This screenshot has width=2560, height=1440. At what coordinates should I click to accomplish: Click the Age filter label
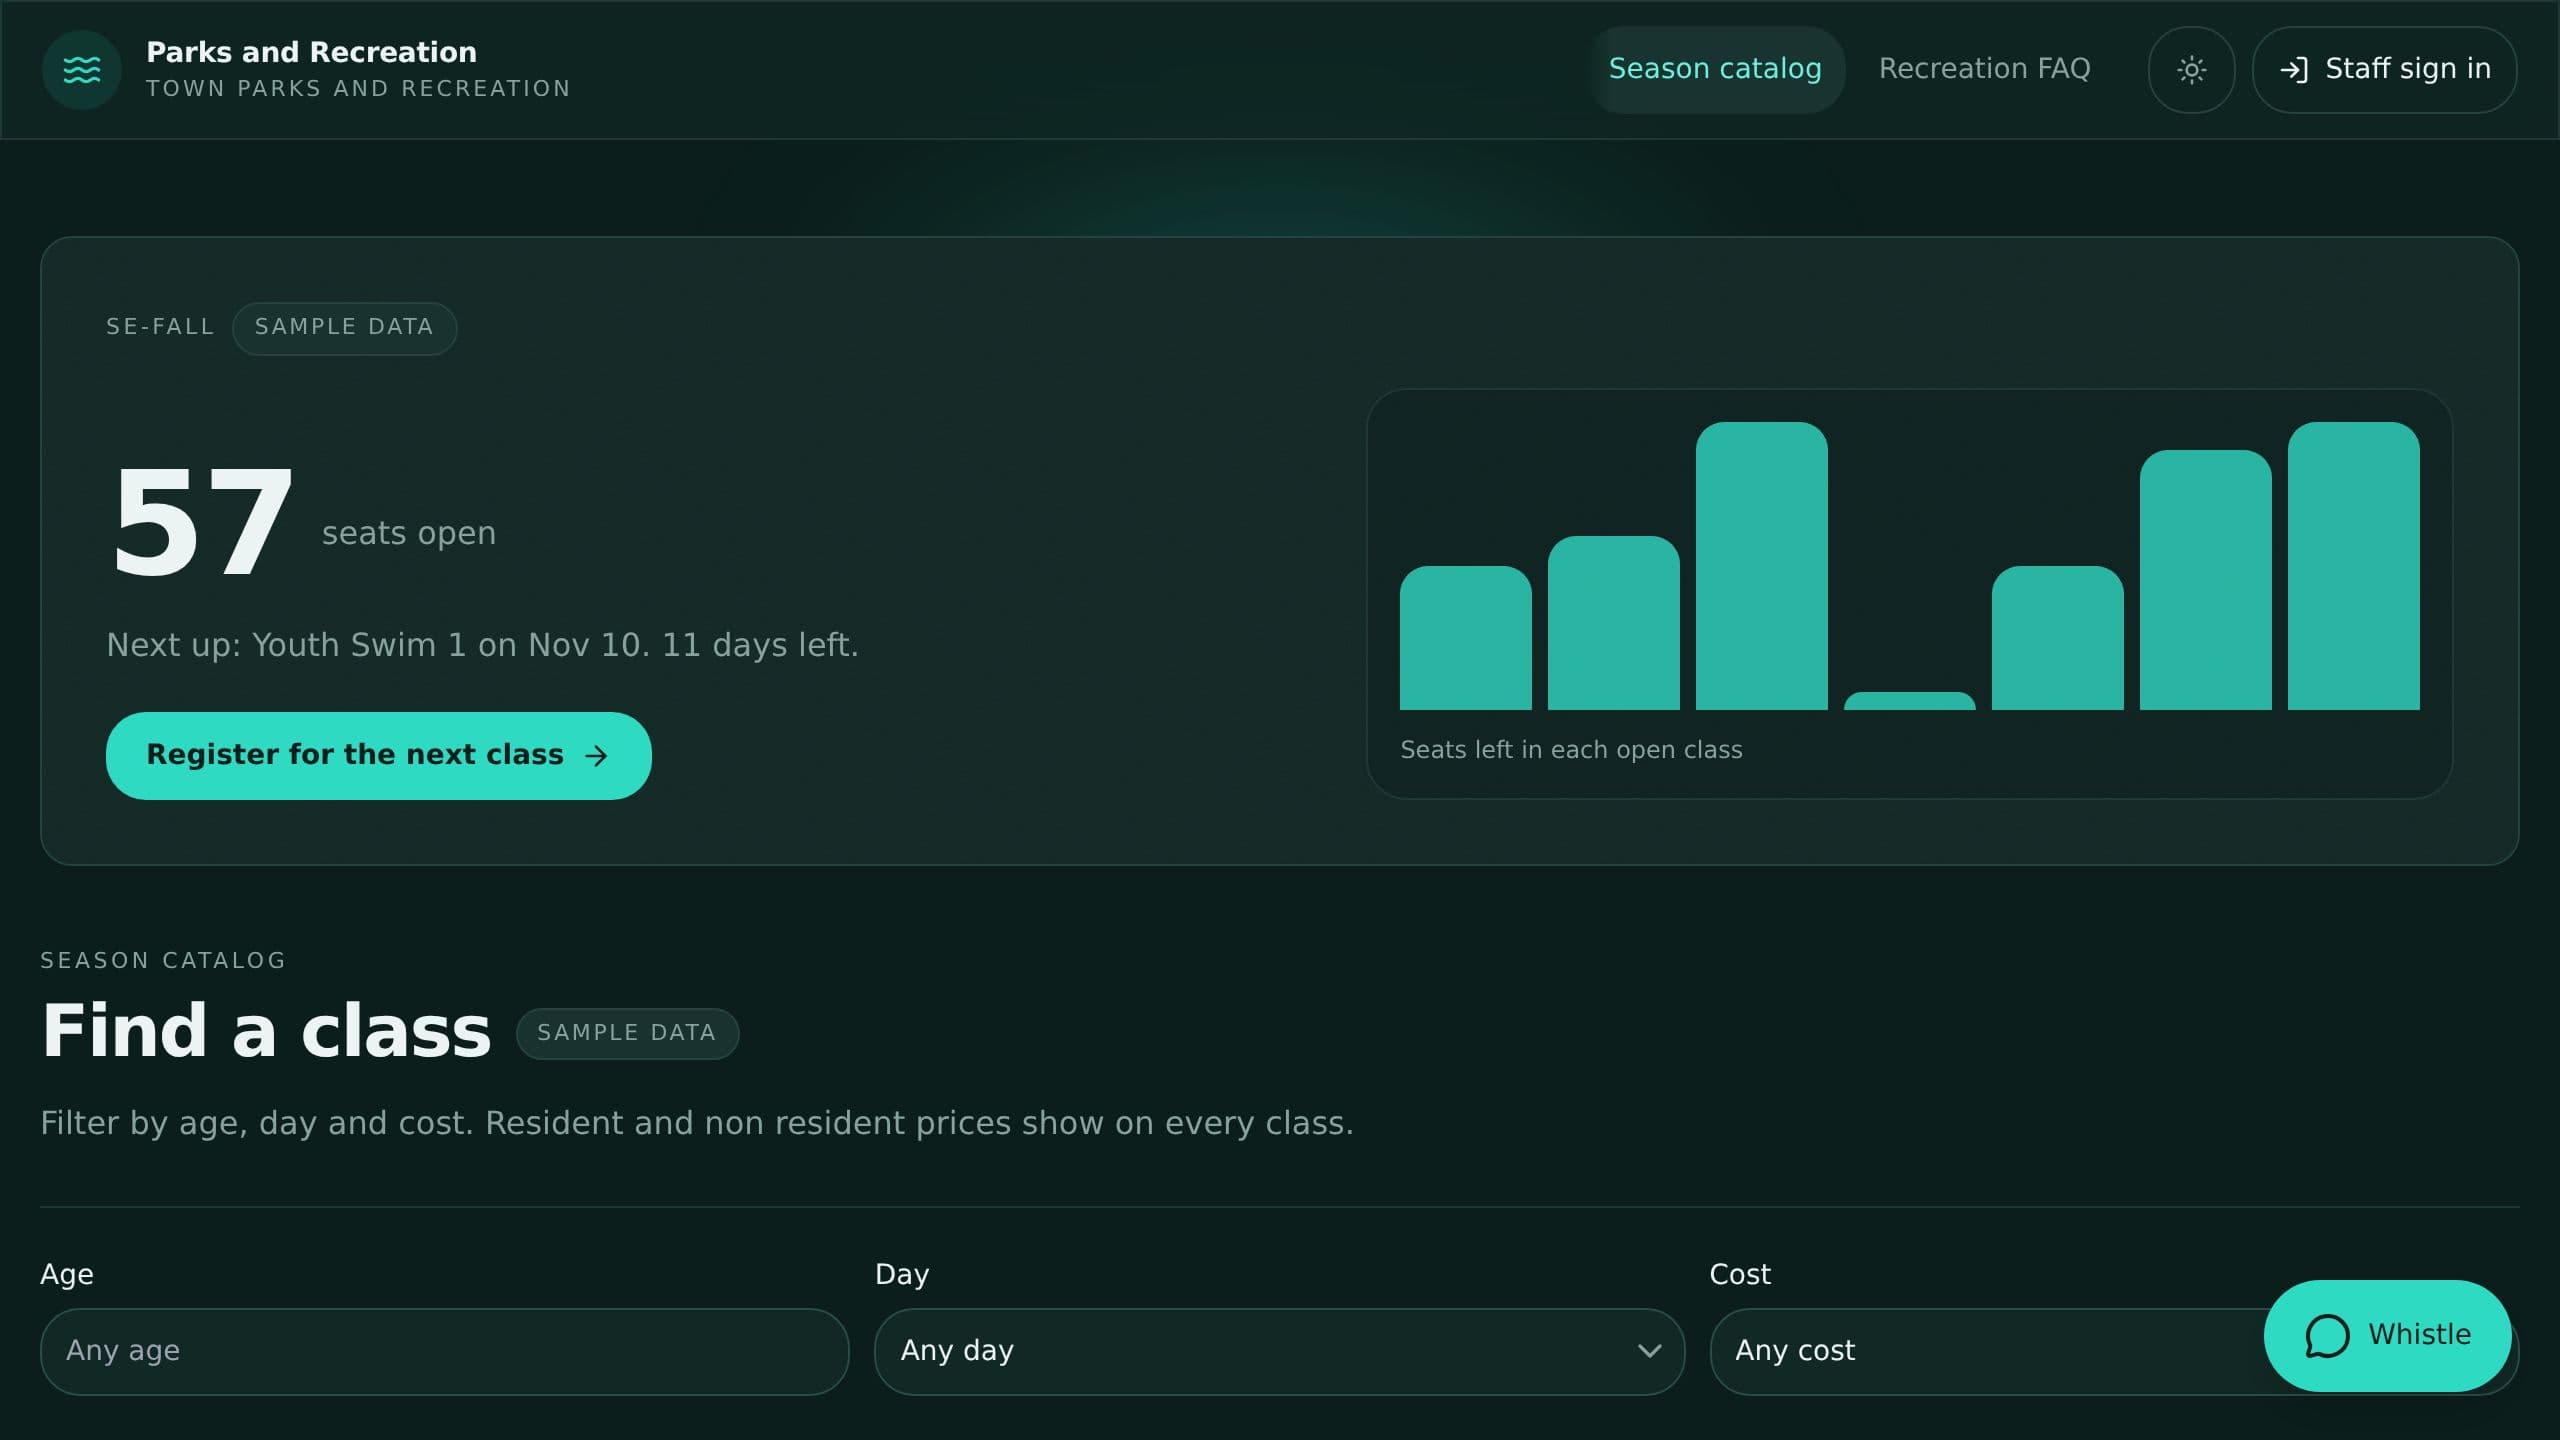click(67, 1275)
